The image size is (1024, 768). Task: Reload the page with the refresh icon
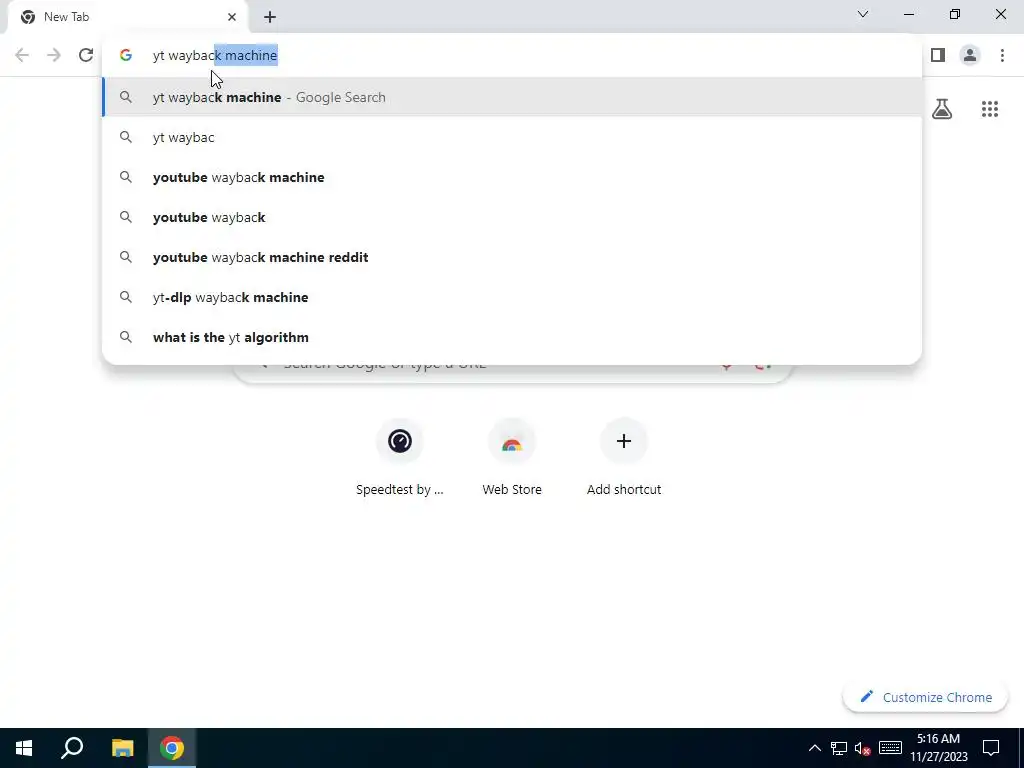pos(86,55)
